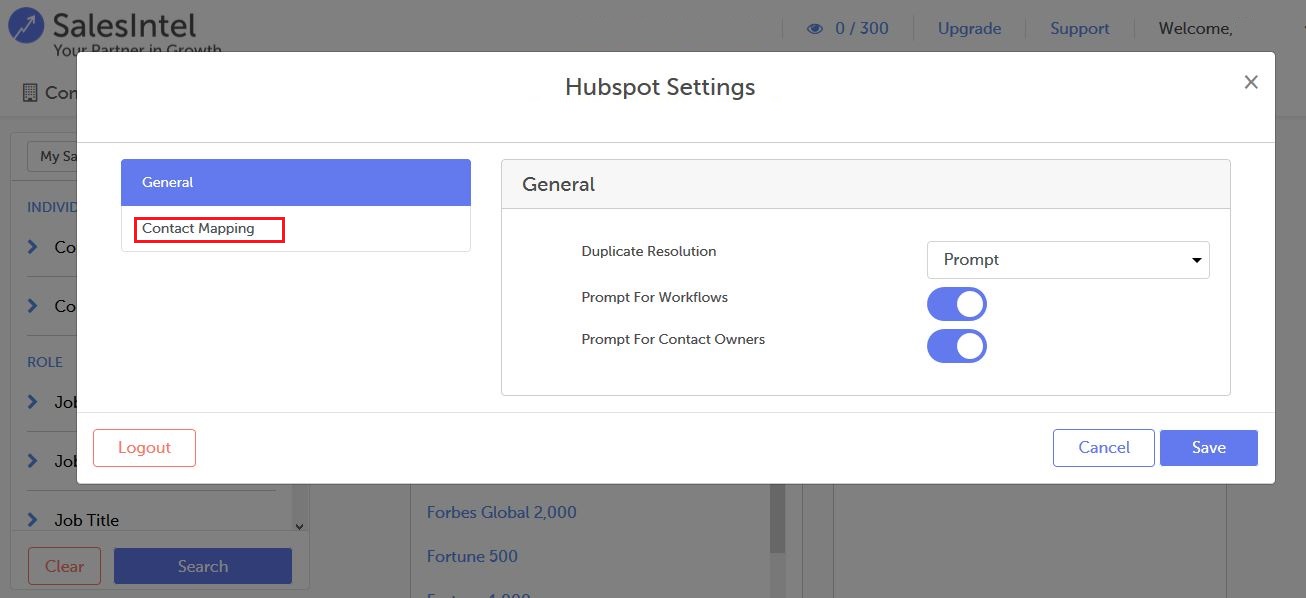
Task: Select the General settings tab
Action: tap(296, 182)
